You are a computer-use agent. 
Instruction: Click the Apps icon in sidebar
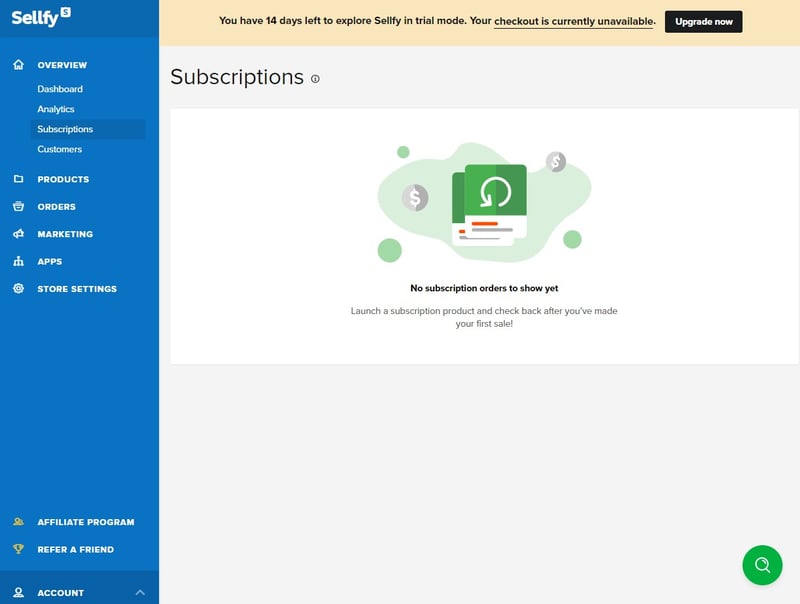(18, 262)
